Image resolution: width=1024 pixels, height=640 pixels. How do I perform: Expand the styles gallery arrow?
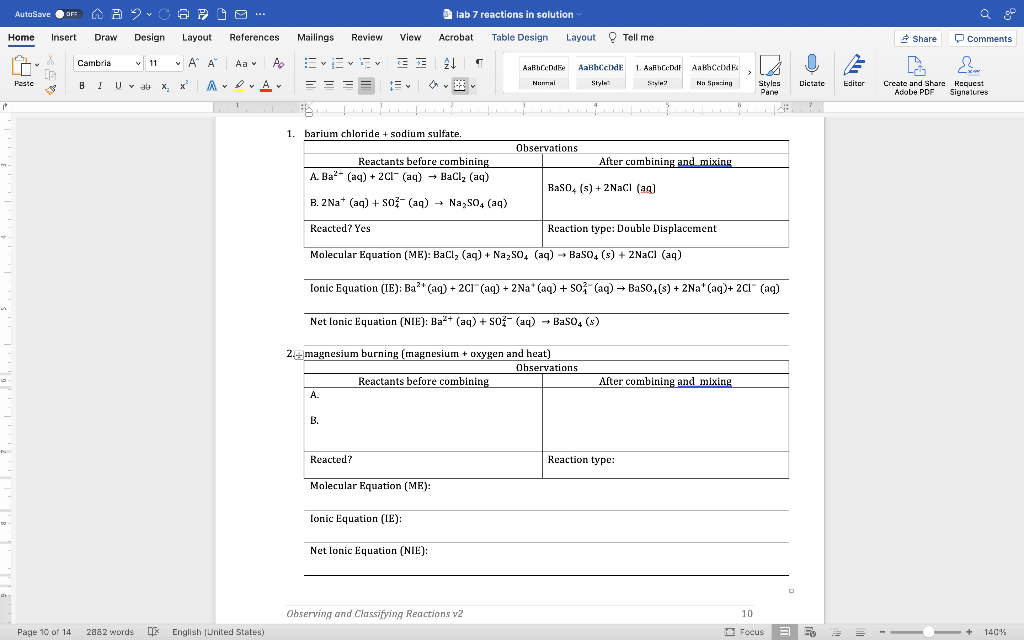pyautogui.click(x=749, y=72)
